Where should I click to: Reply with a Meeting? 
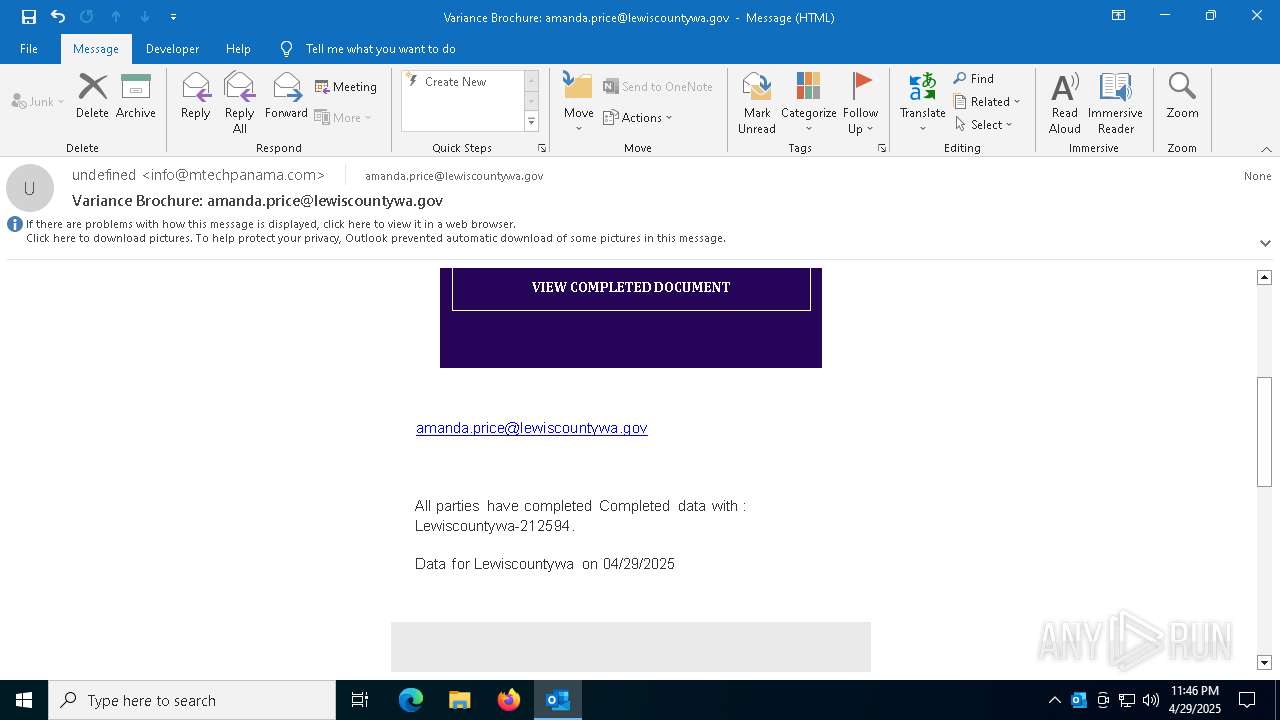click(x=346, y=87)
